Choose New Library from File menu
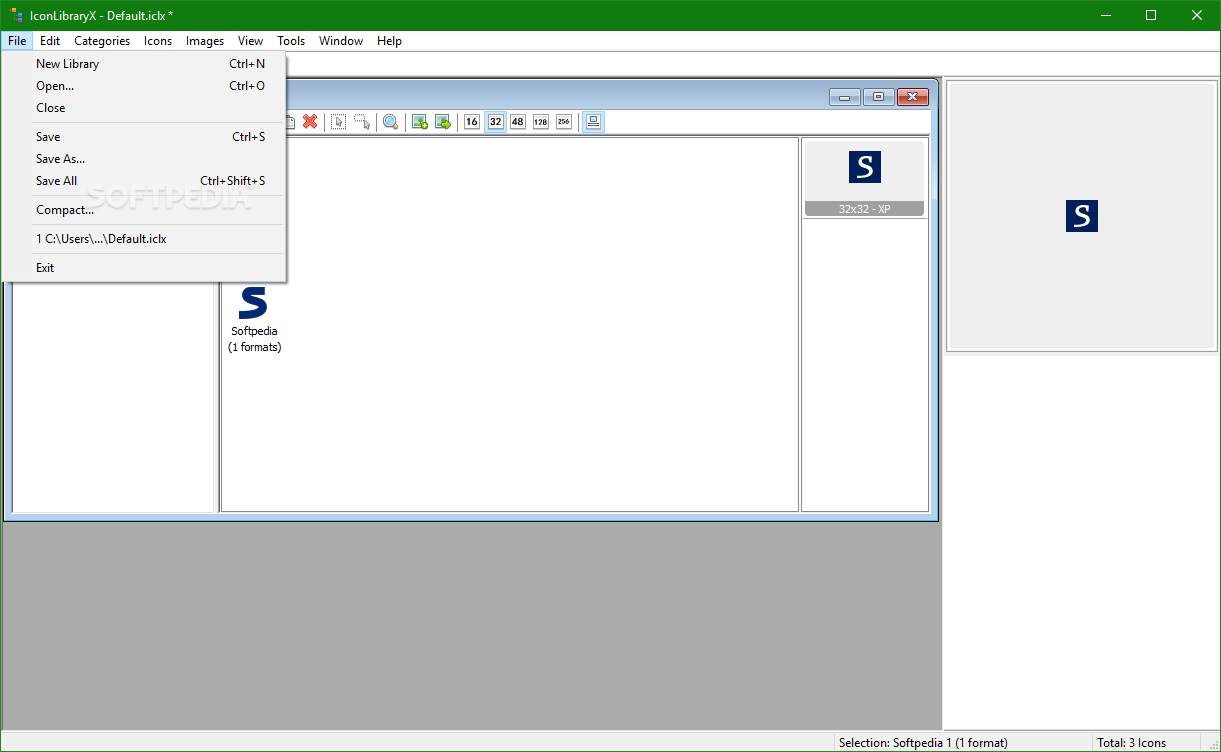The height and width of the screenshot is (752, 1221). (x=145, y=64)
